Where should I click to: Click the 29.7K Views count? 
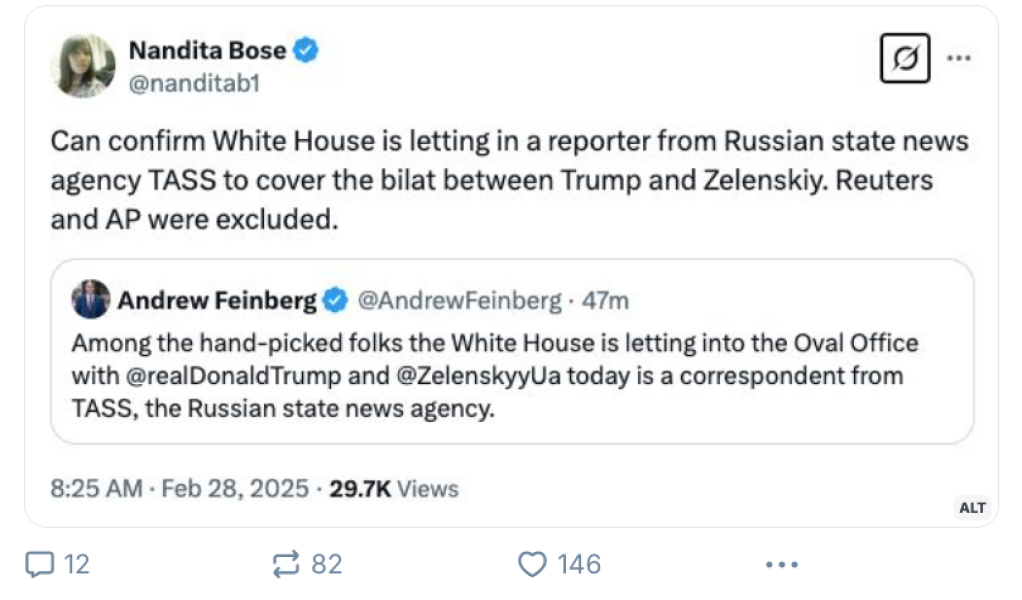point(393,488)
